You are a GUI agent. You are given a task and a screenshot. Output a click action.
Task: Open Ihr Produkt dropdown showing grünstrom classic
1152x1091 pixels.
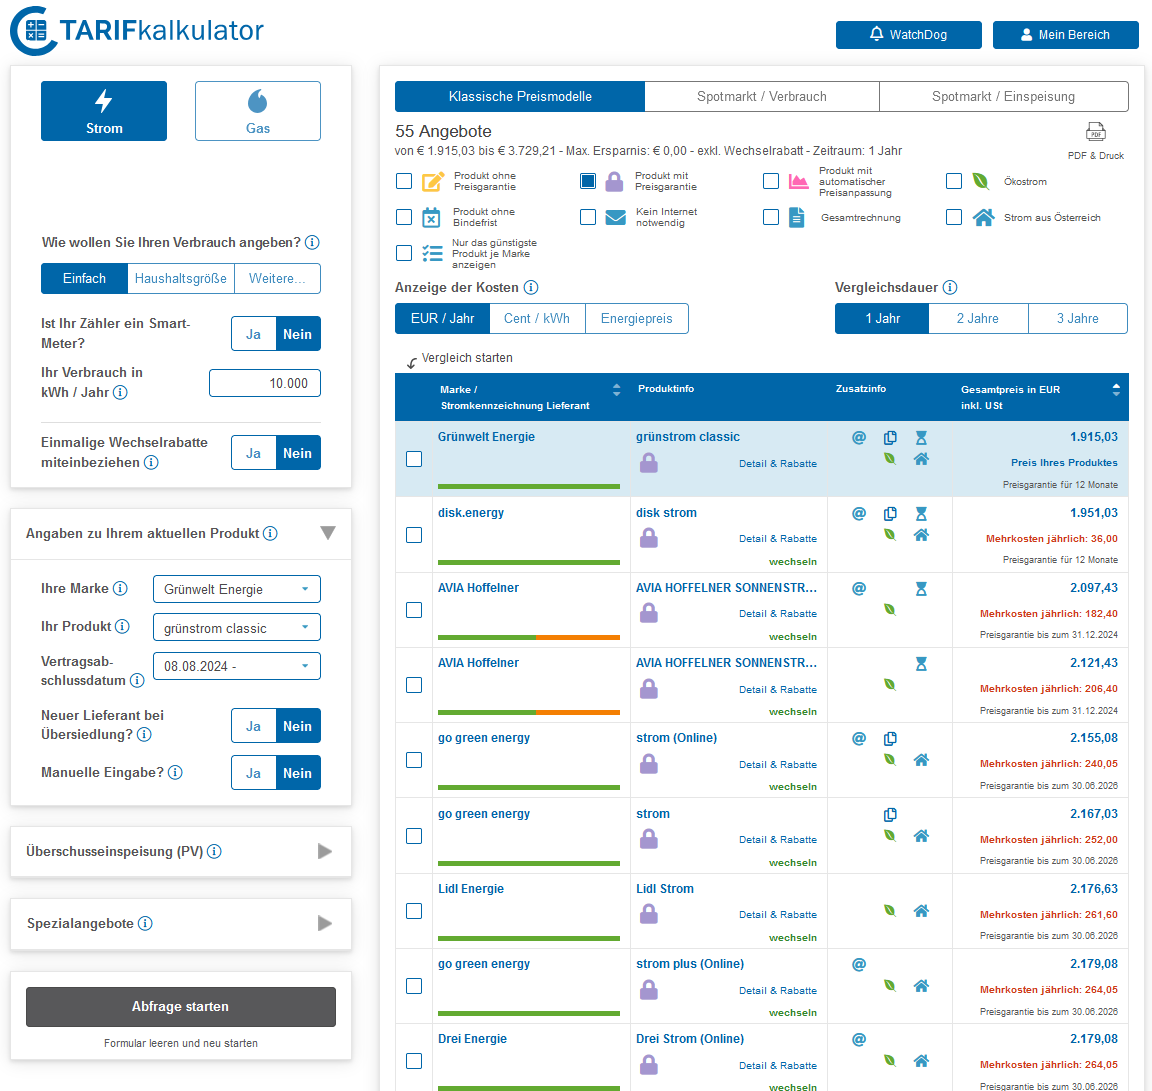(237, 627)
